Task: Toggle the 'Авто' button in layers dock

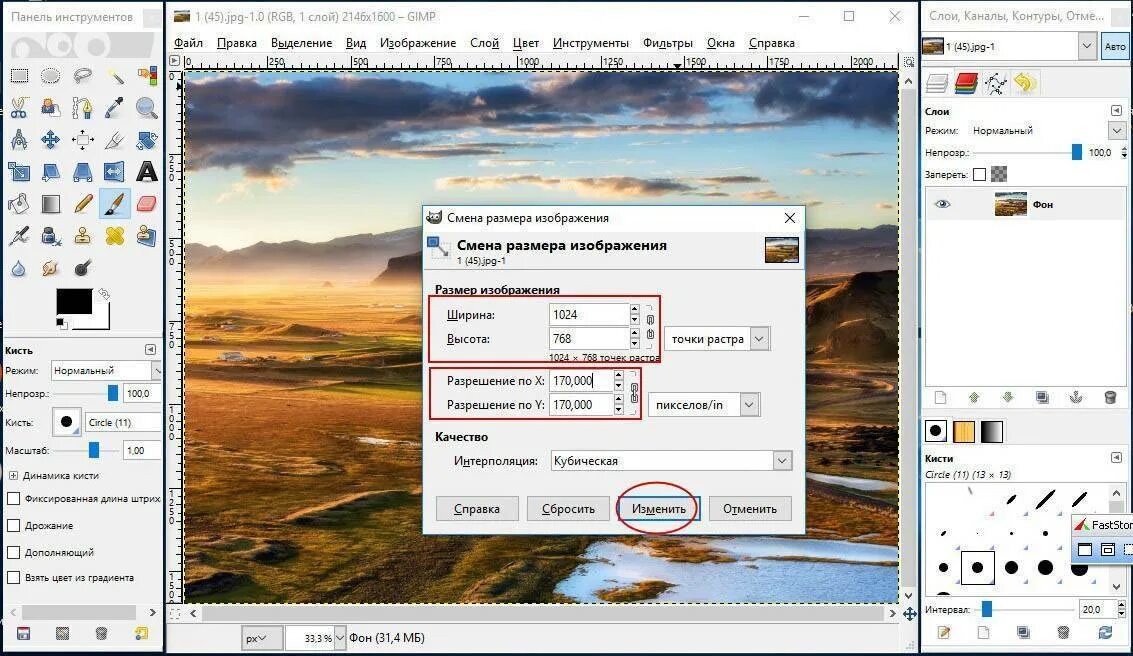Action: tap(1114, 46)
